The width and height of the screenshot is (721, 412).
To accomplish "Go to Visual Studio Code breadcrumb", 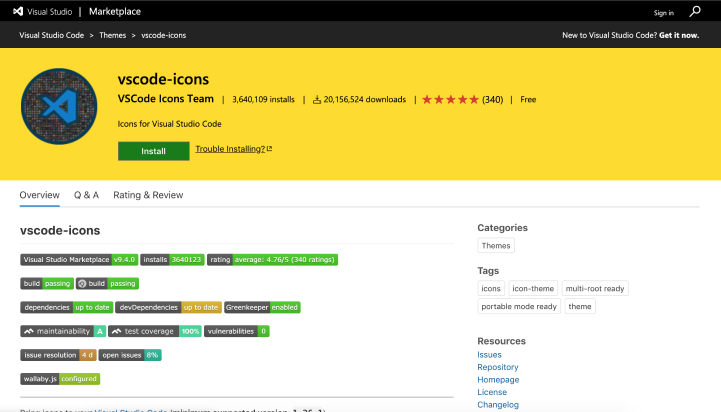I will pos(52,35).
